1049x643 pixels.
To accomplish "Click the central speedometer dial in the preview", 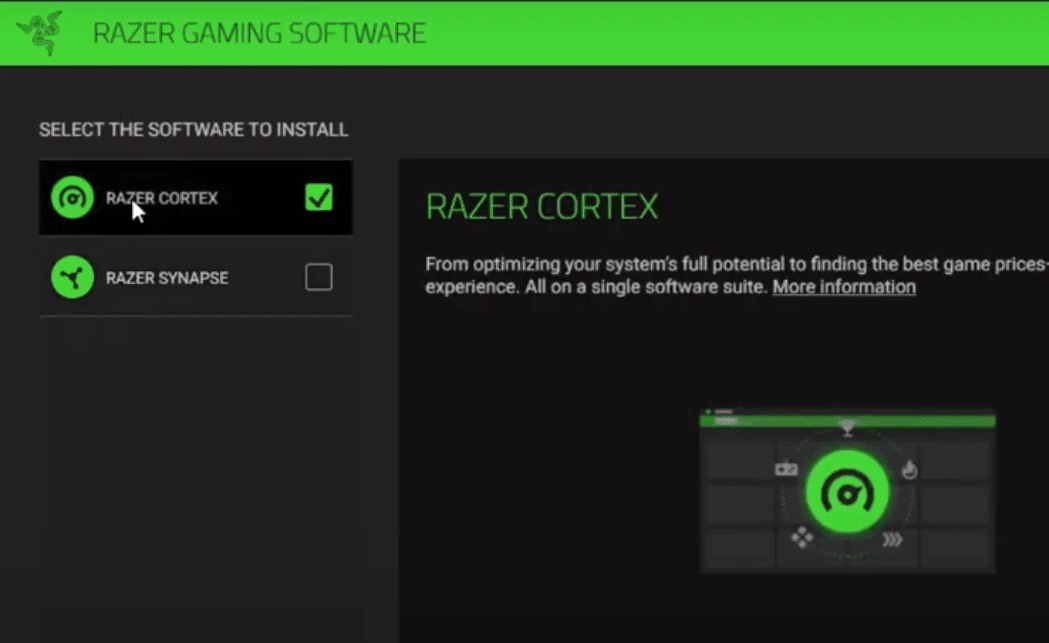I will 847,492.
